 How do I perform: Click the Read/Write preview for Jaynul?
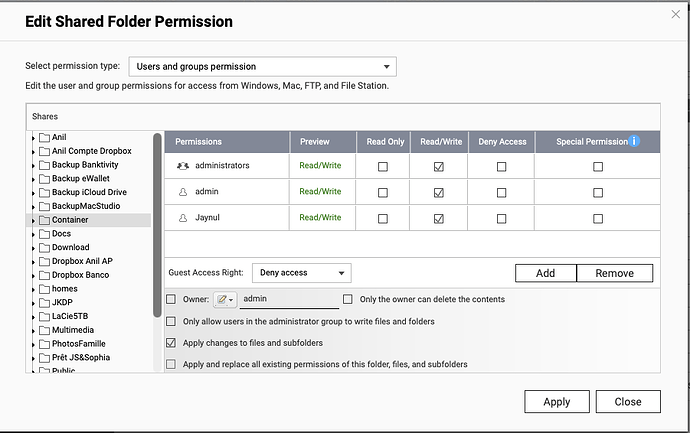point(320,218)
